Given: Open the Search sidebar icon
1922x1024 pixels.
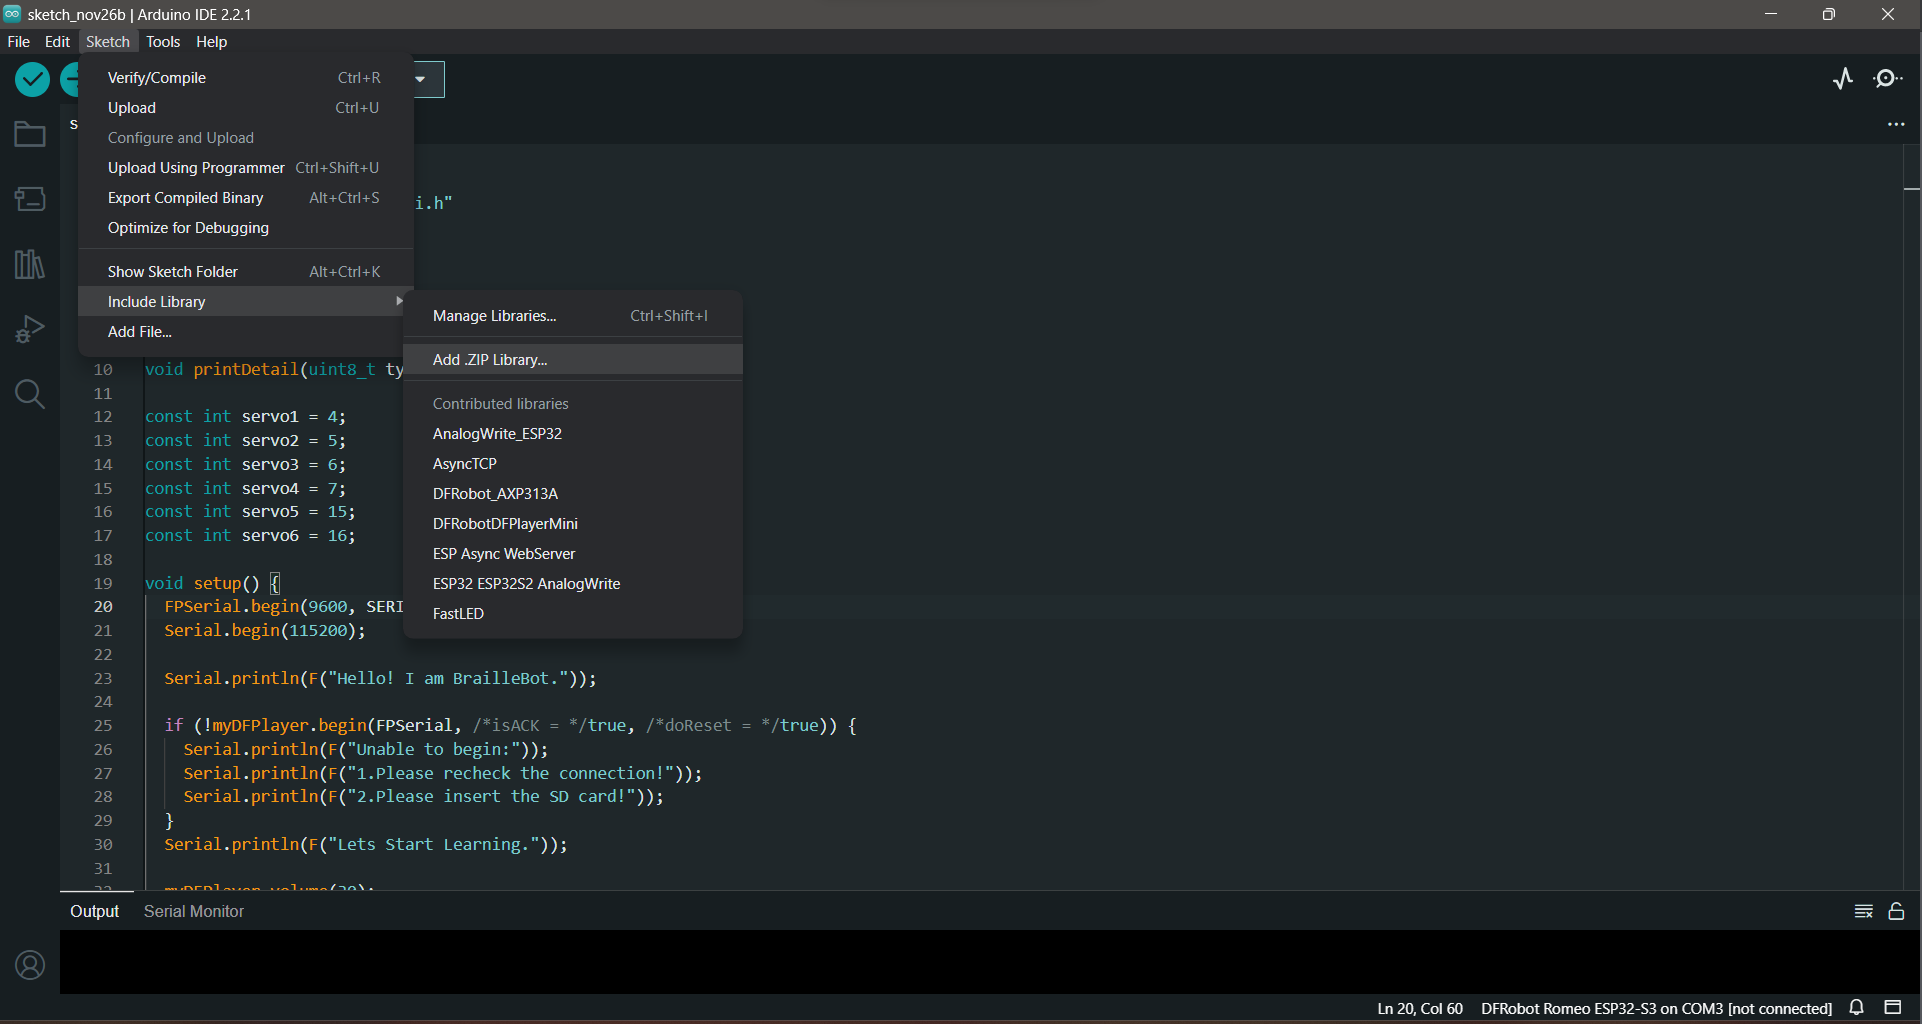Looking at the screenshot, I should click(x=30, y=394).
